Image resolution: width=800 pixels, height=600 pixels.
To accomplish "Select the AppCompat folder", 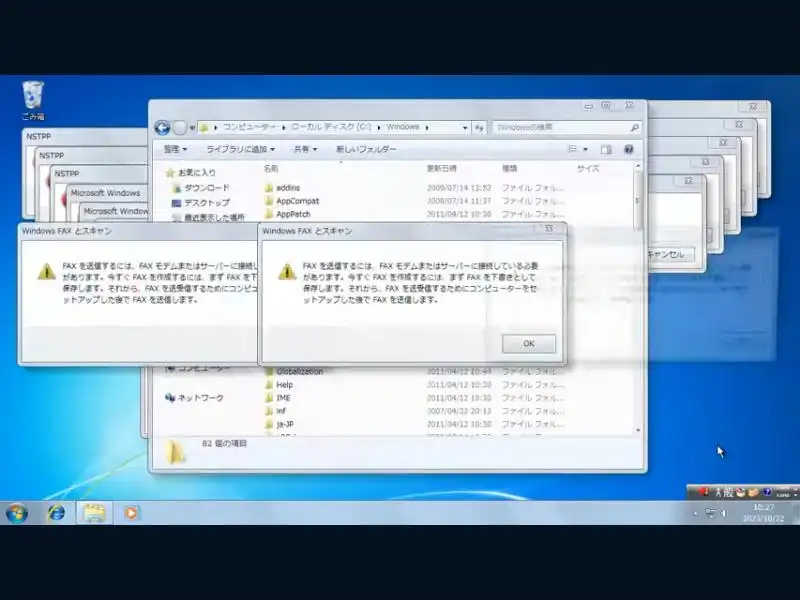I will tap(297, 201).
